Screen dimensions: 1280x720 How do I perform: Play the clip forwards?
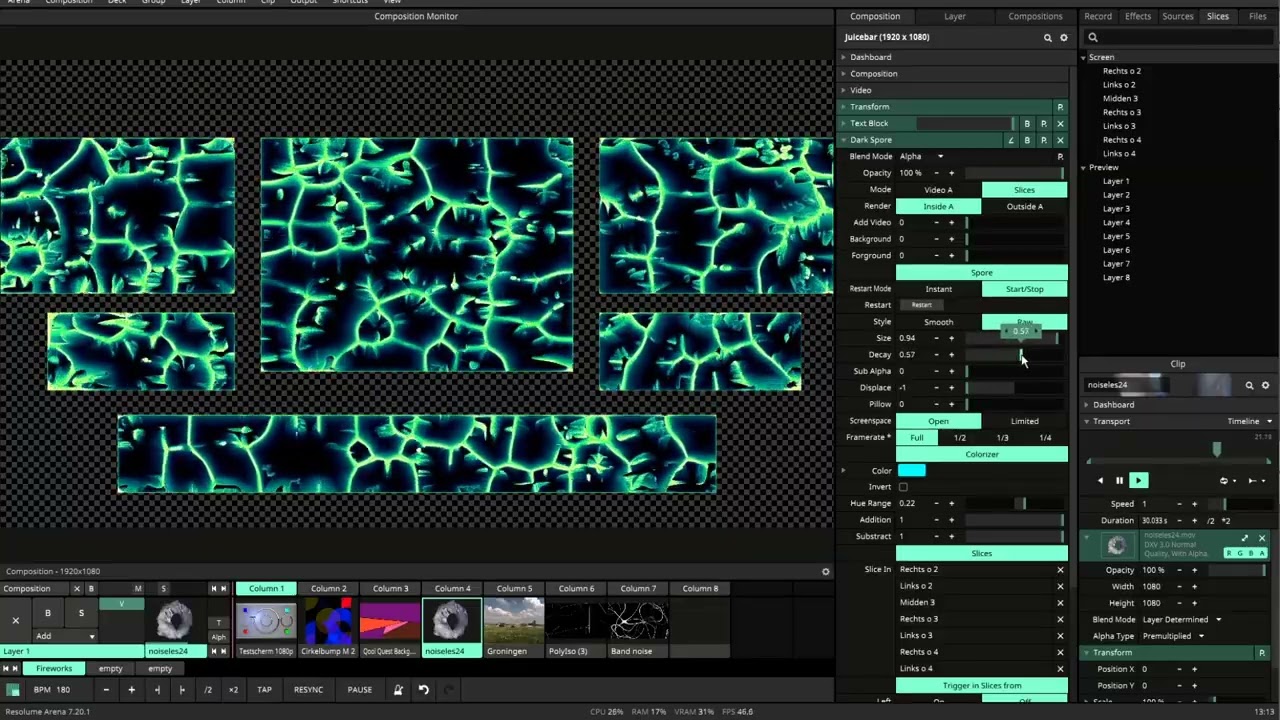[1138, 480]
